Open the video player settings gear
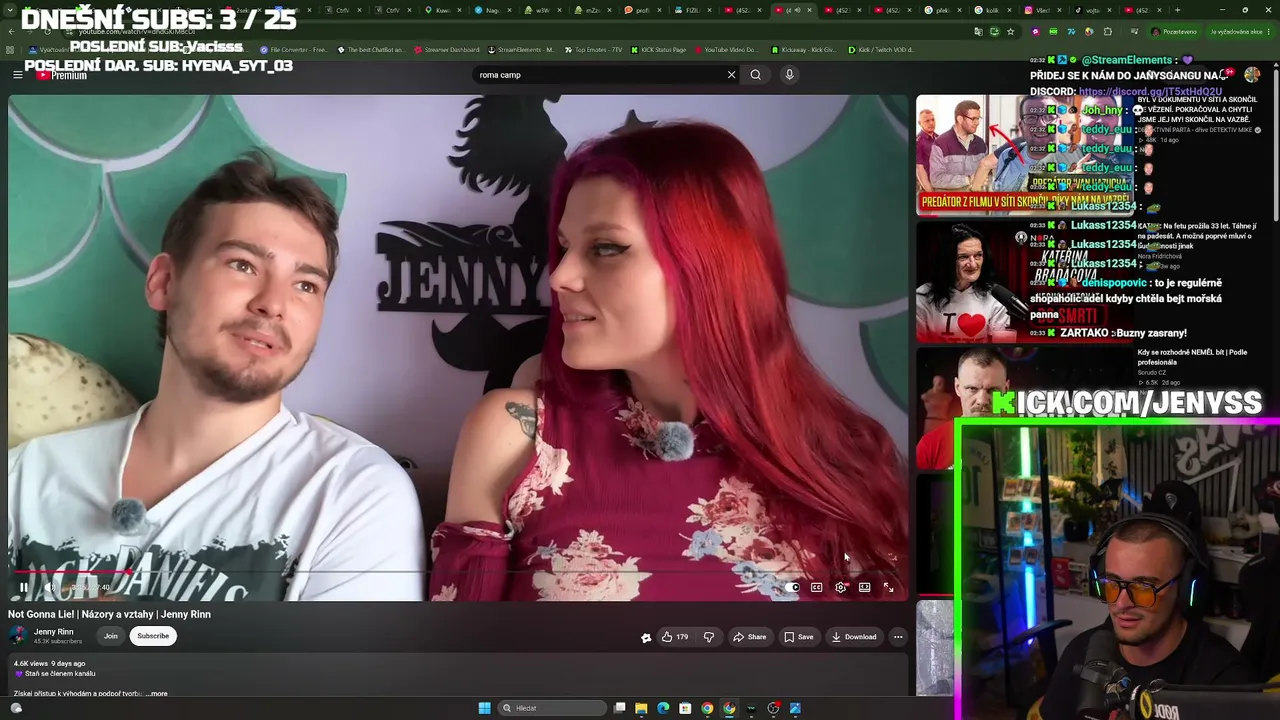1280x720 pixels. click(x=840, y=587)
